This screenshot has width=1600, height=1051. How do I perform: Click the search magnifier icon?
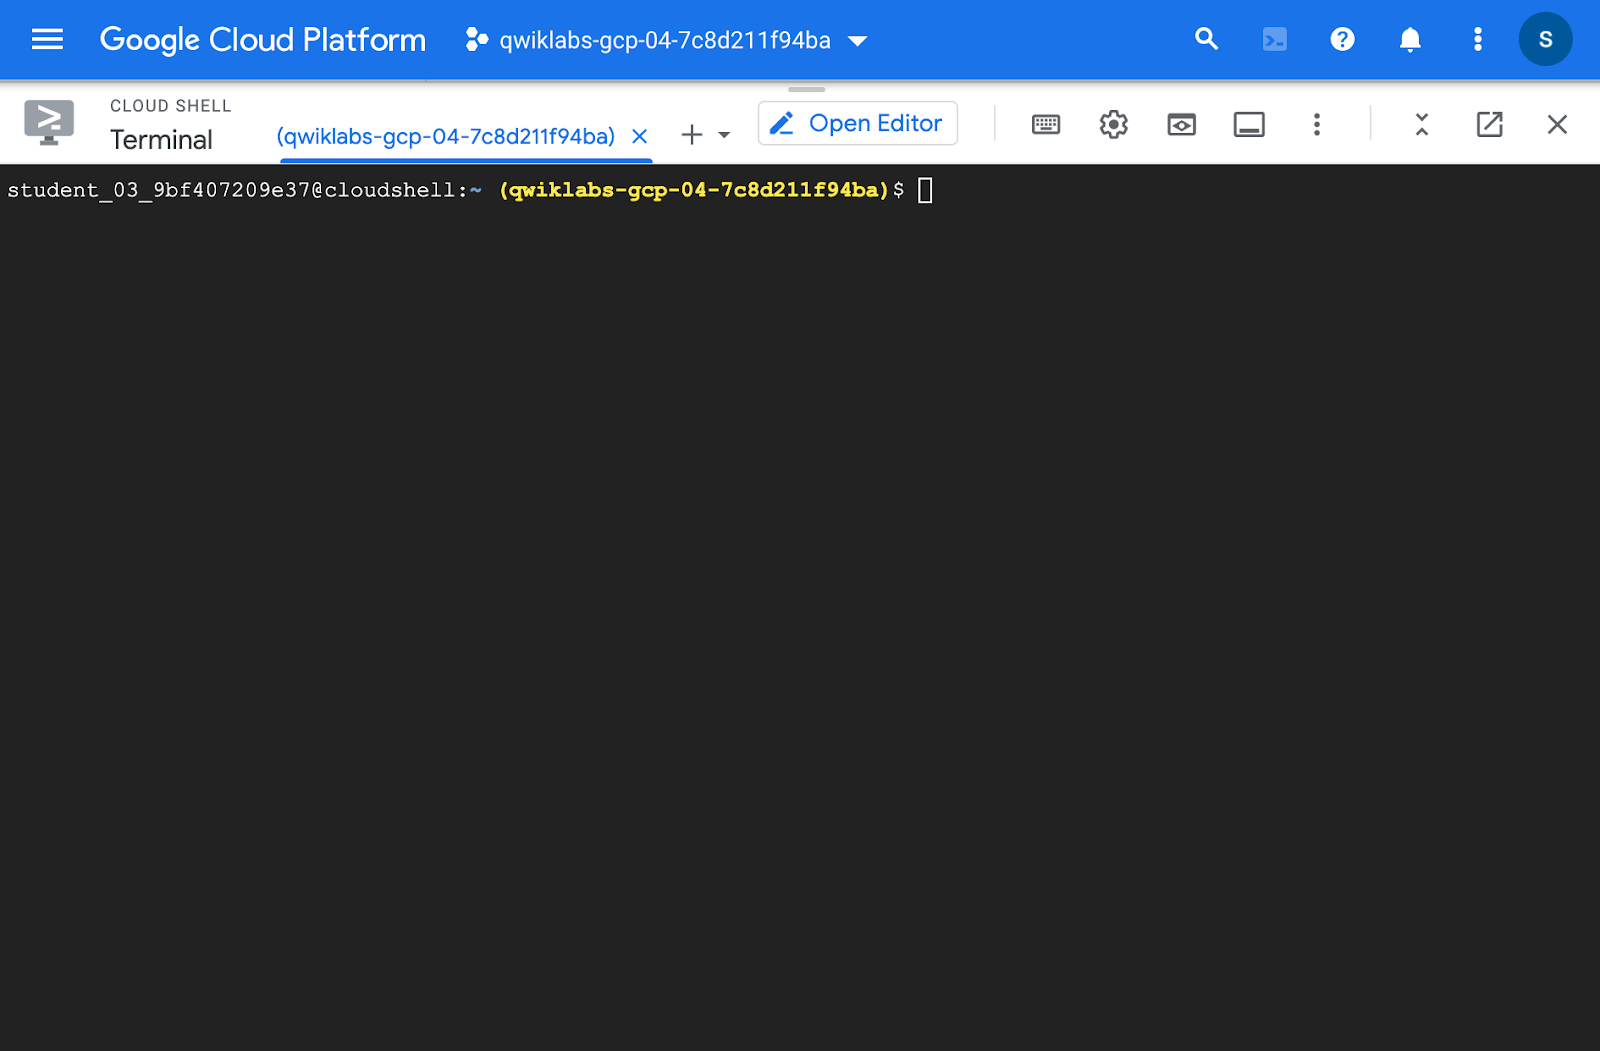pyautogui.click(x=1206, y=40)
